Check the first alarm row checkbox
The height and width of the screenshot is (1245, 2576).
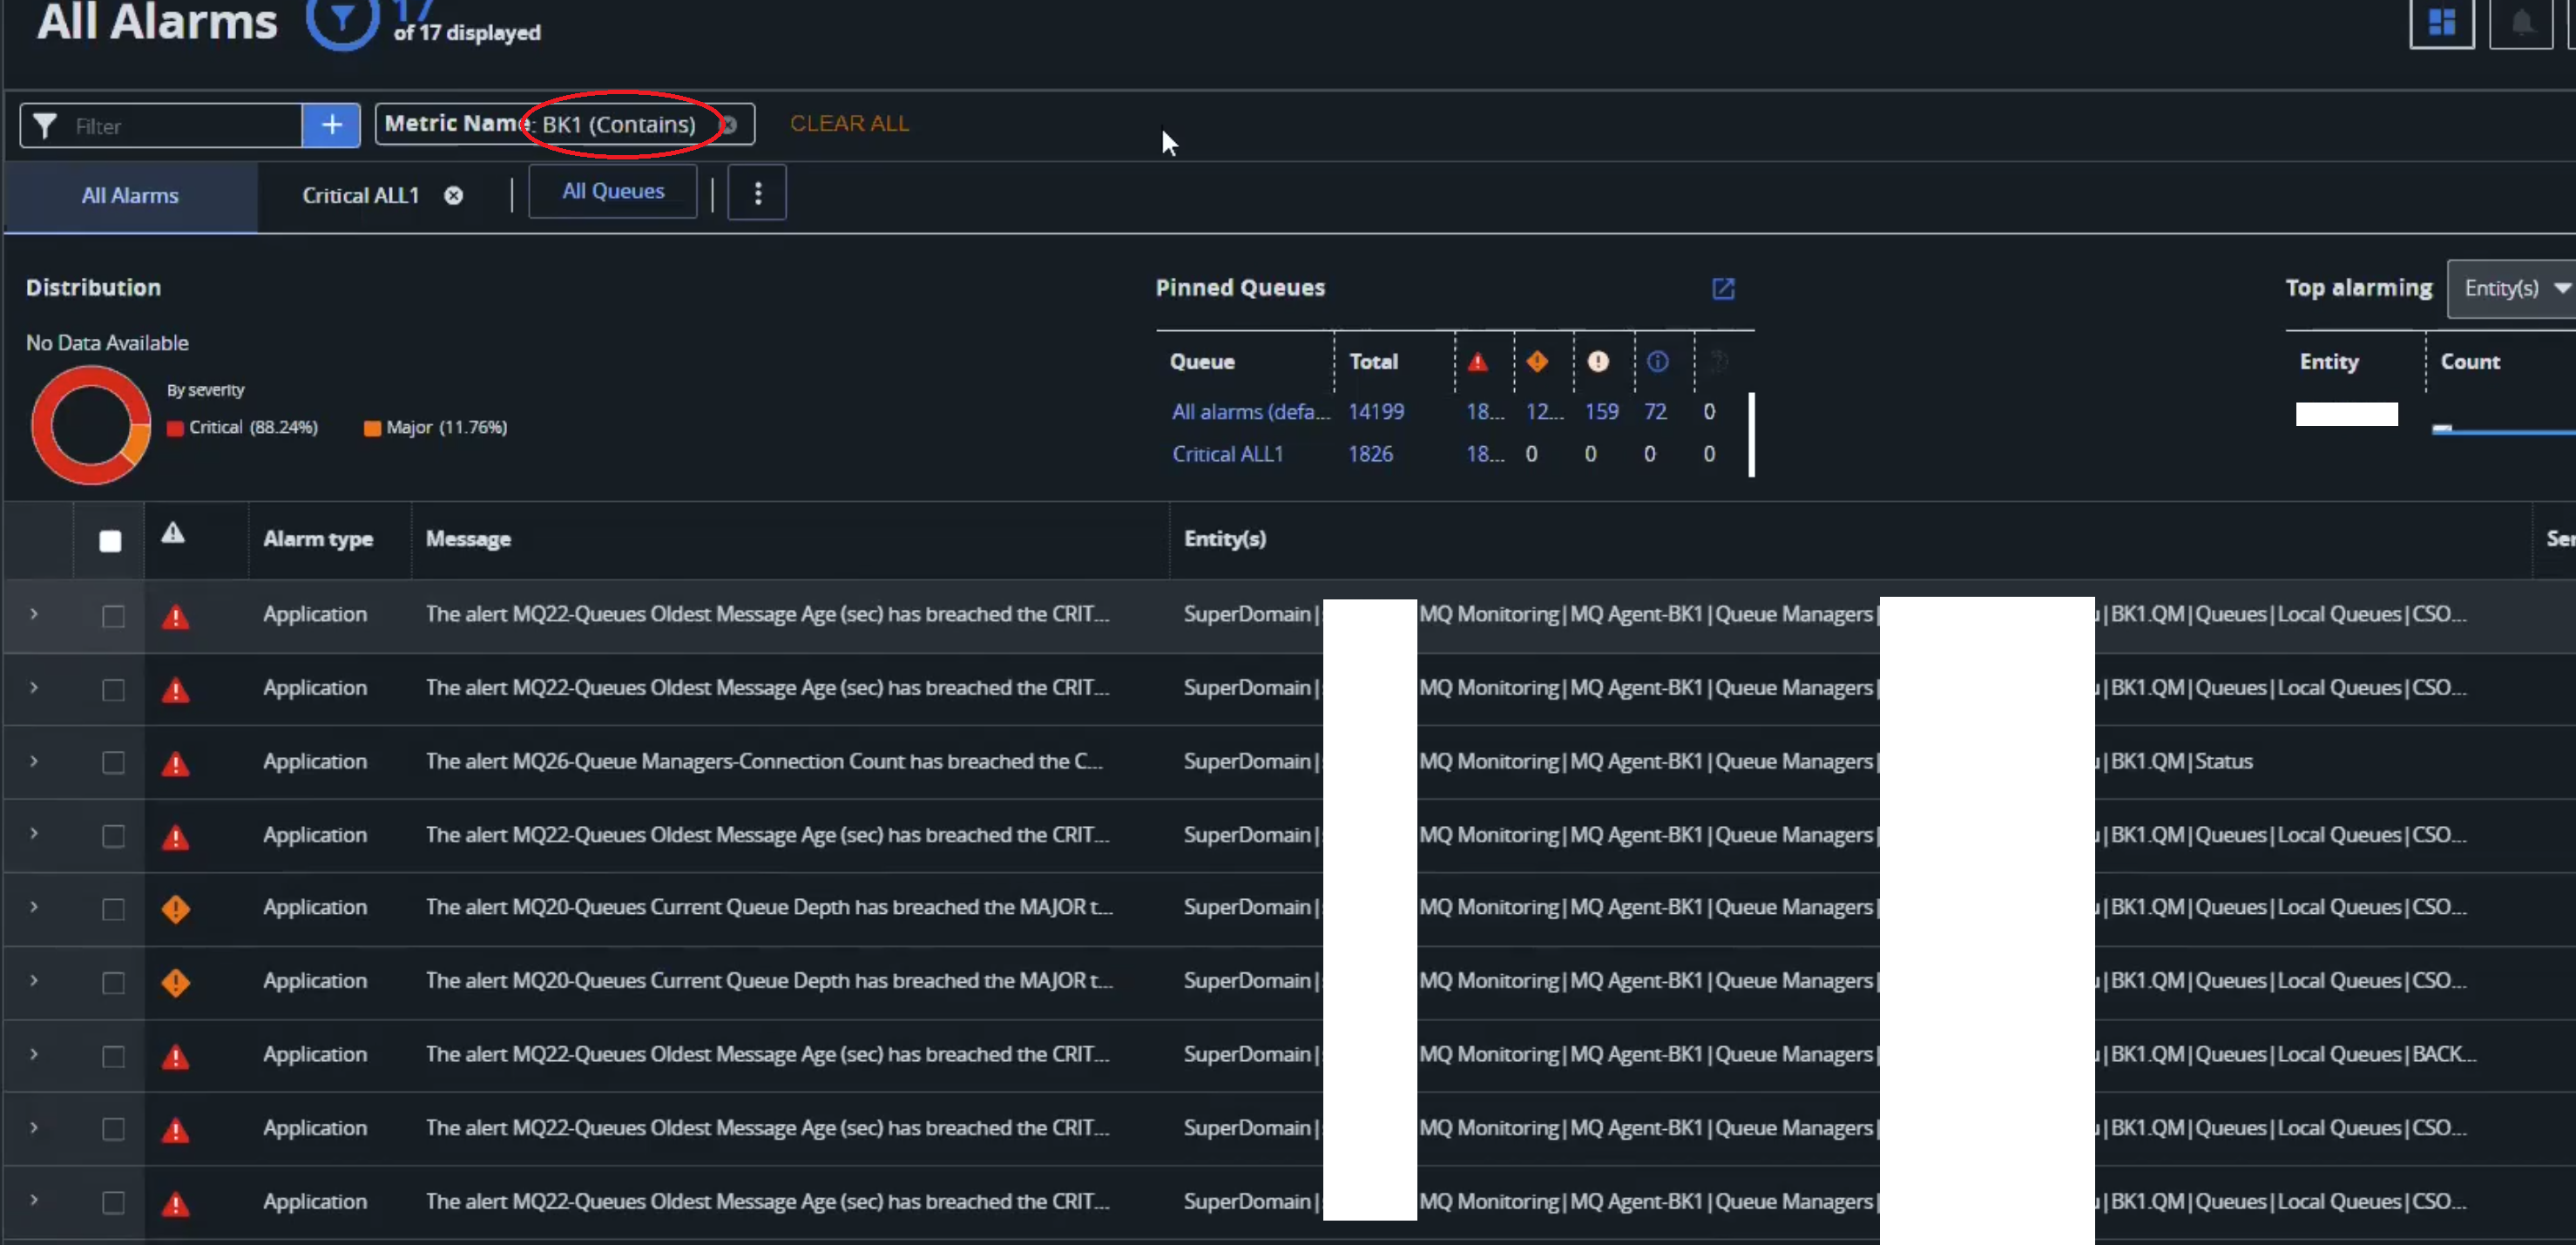[x=113, y=616]
